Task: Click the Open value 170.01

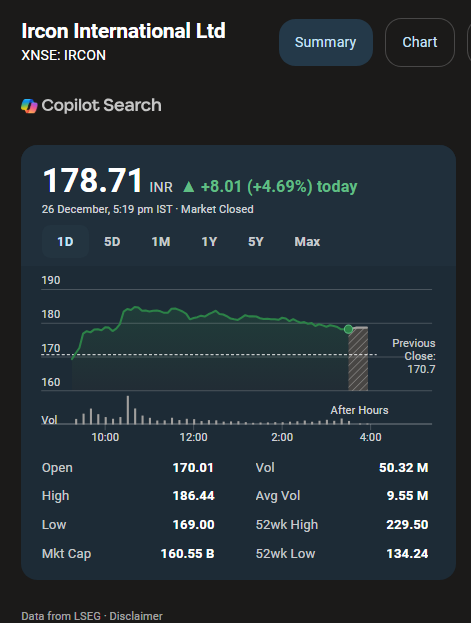Action: click(193, 468)
